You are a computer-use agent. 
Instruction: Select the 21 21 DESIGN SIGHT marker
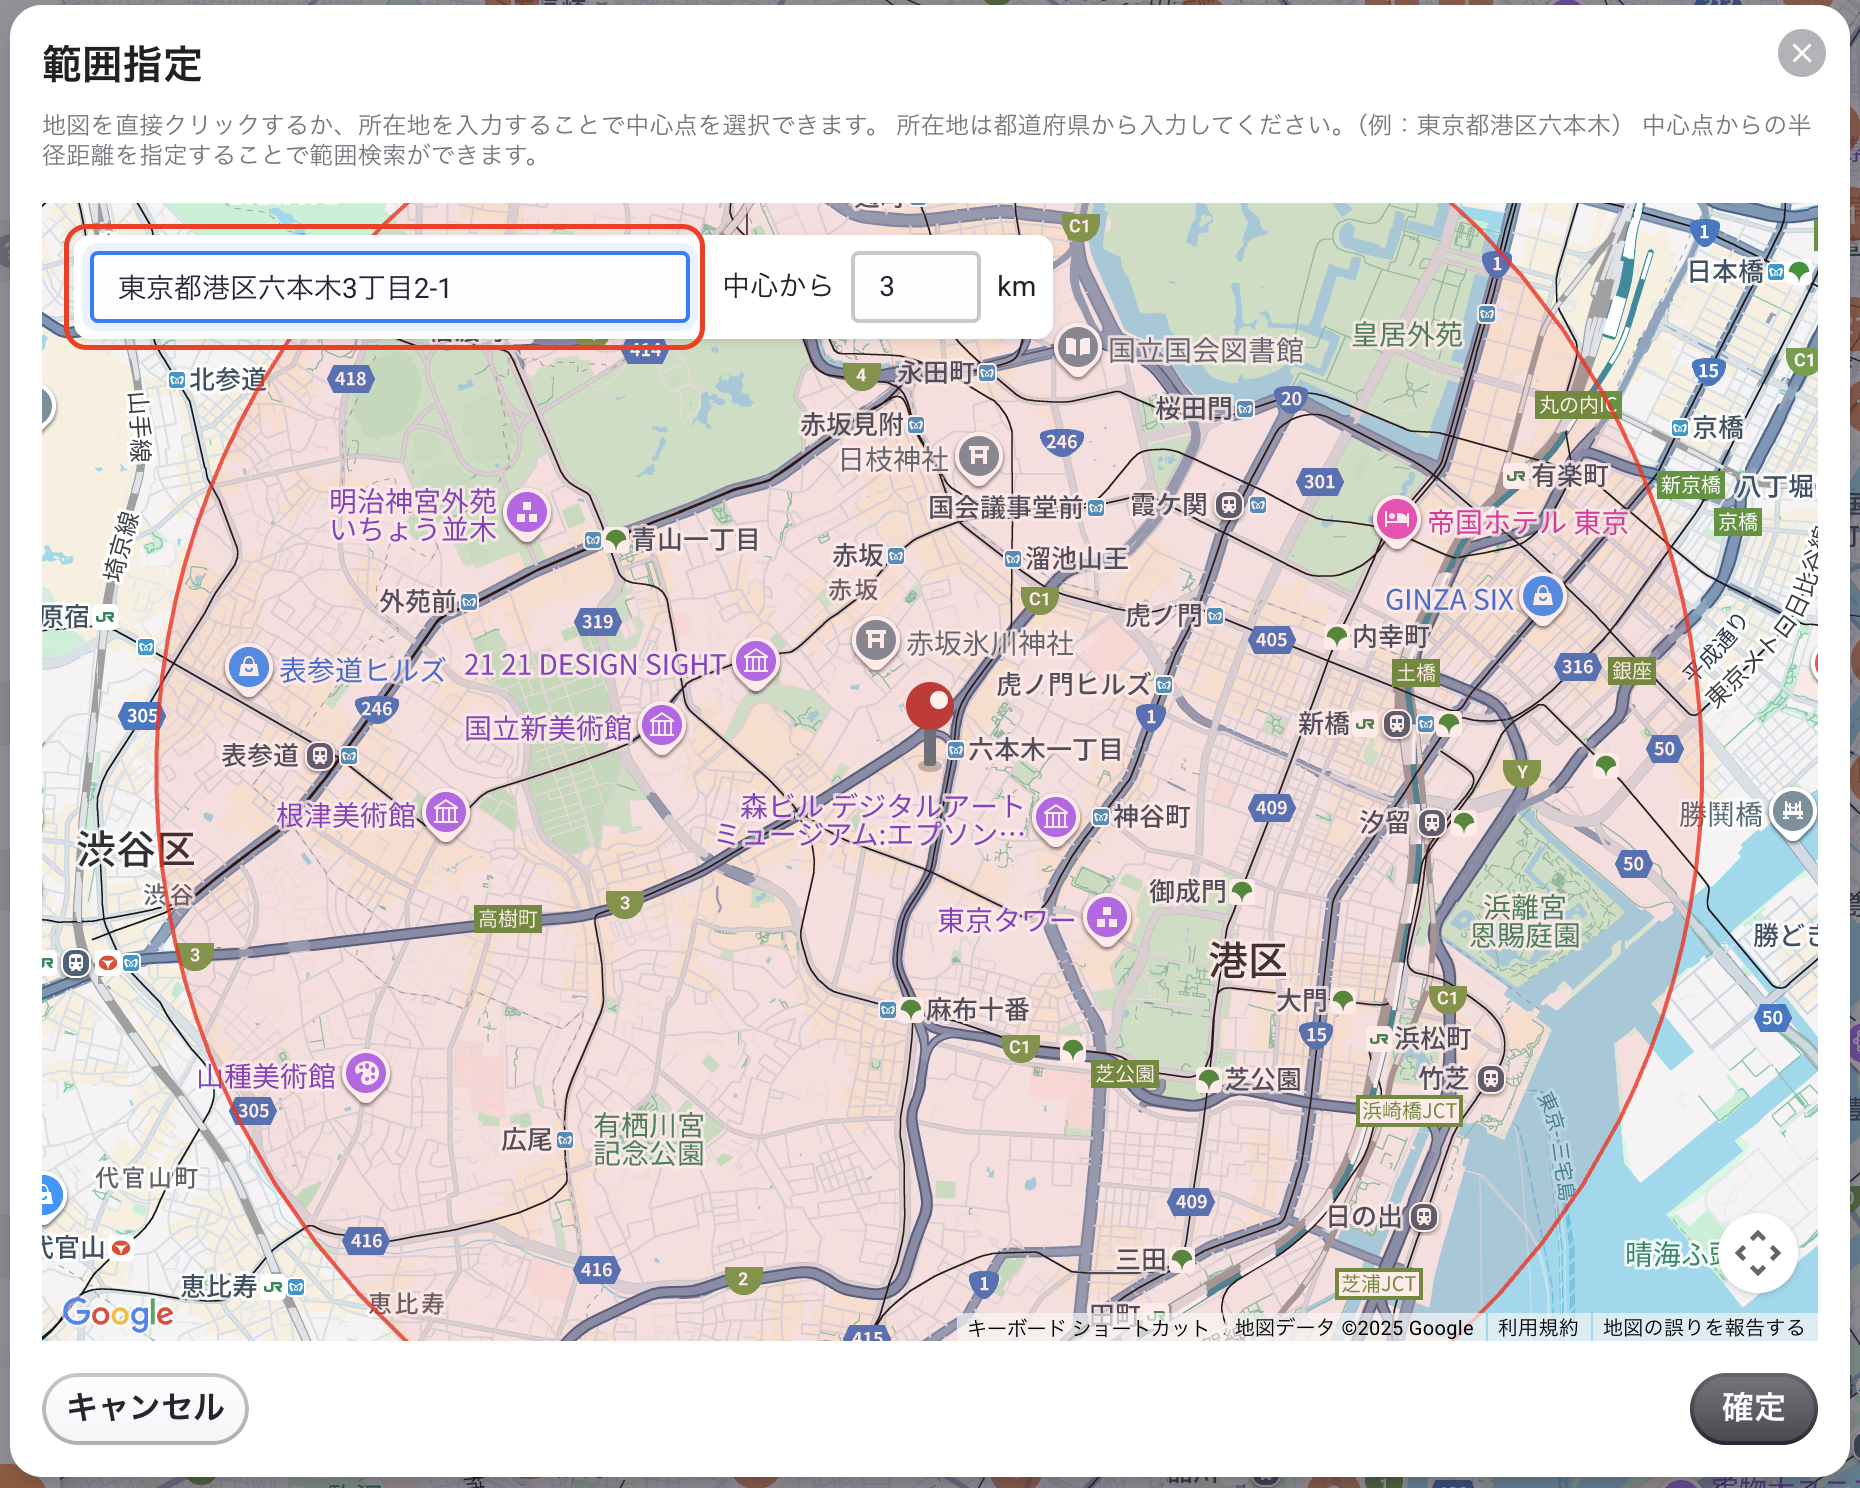click(x=756, y=663)
